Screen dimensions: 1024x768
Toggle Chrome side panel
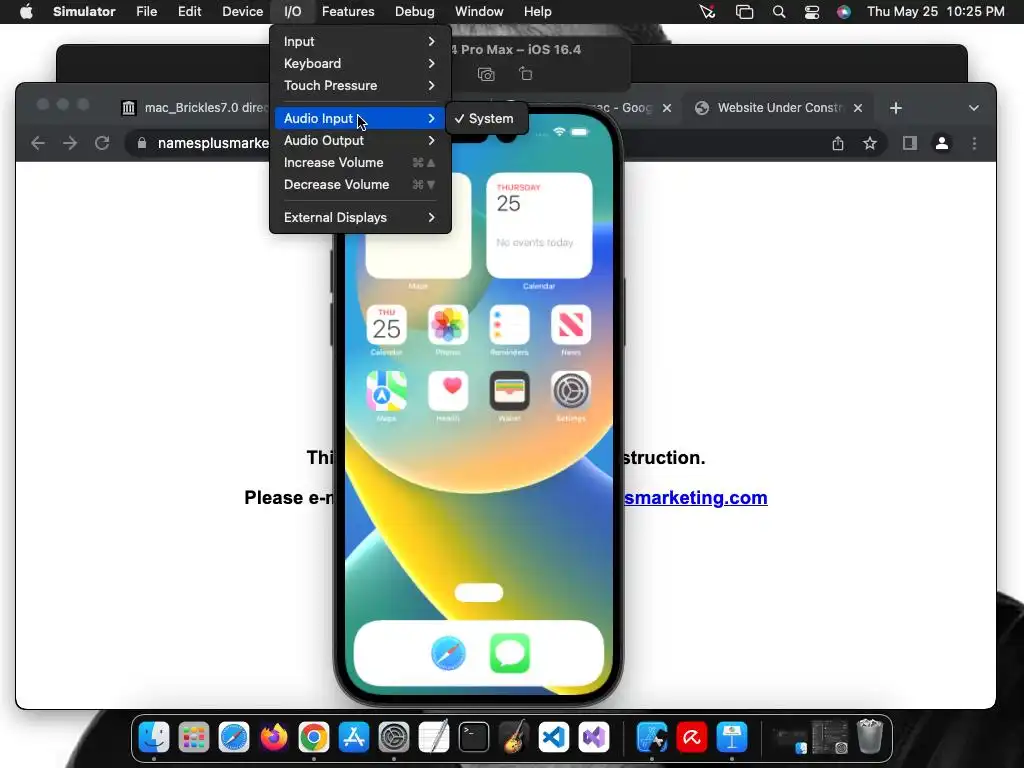pyautogui.click(x=910, y=143)
